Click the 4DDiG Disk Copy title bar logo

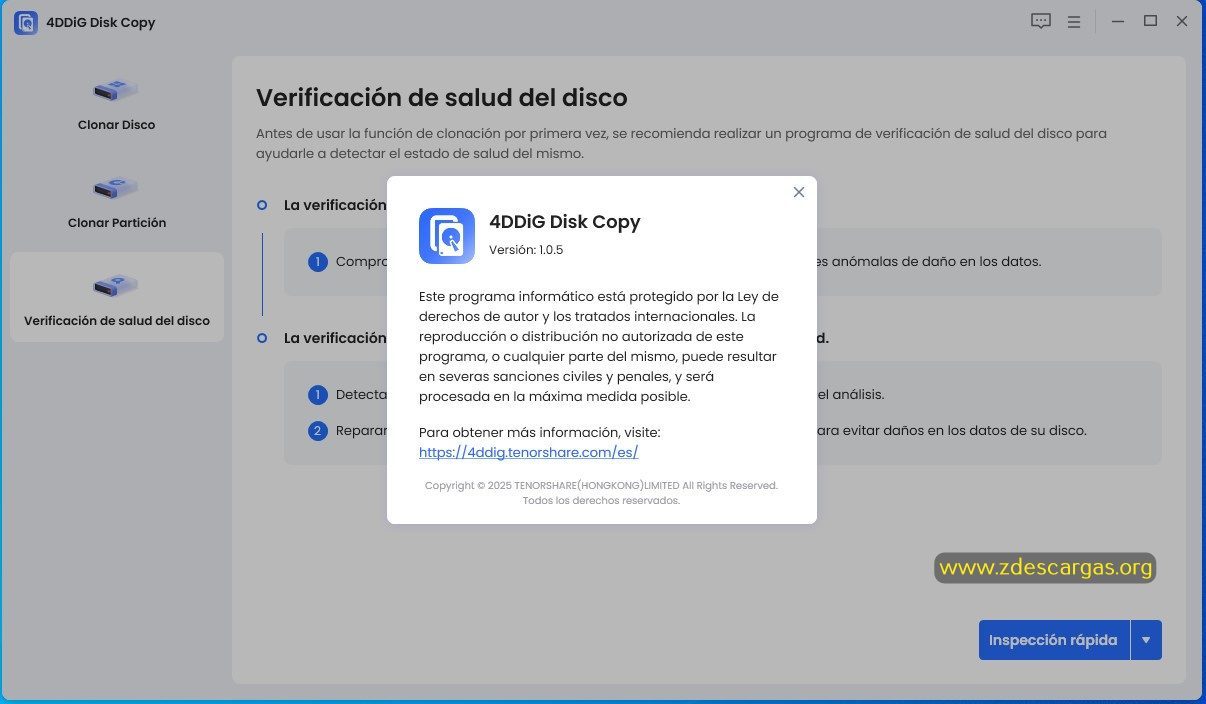click(x=26, y=22)
